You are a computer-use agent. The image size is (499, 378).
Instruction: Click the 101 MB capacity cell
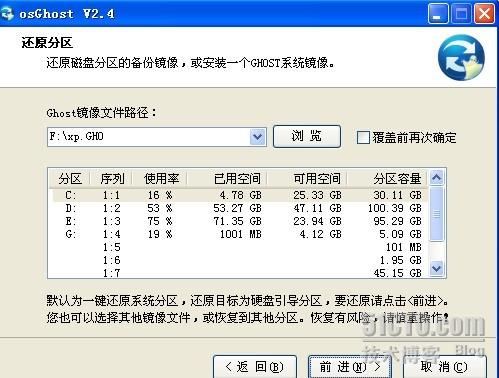[x=403, y=247]
